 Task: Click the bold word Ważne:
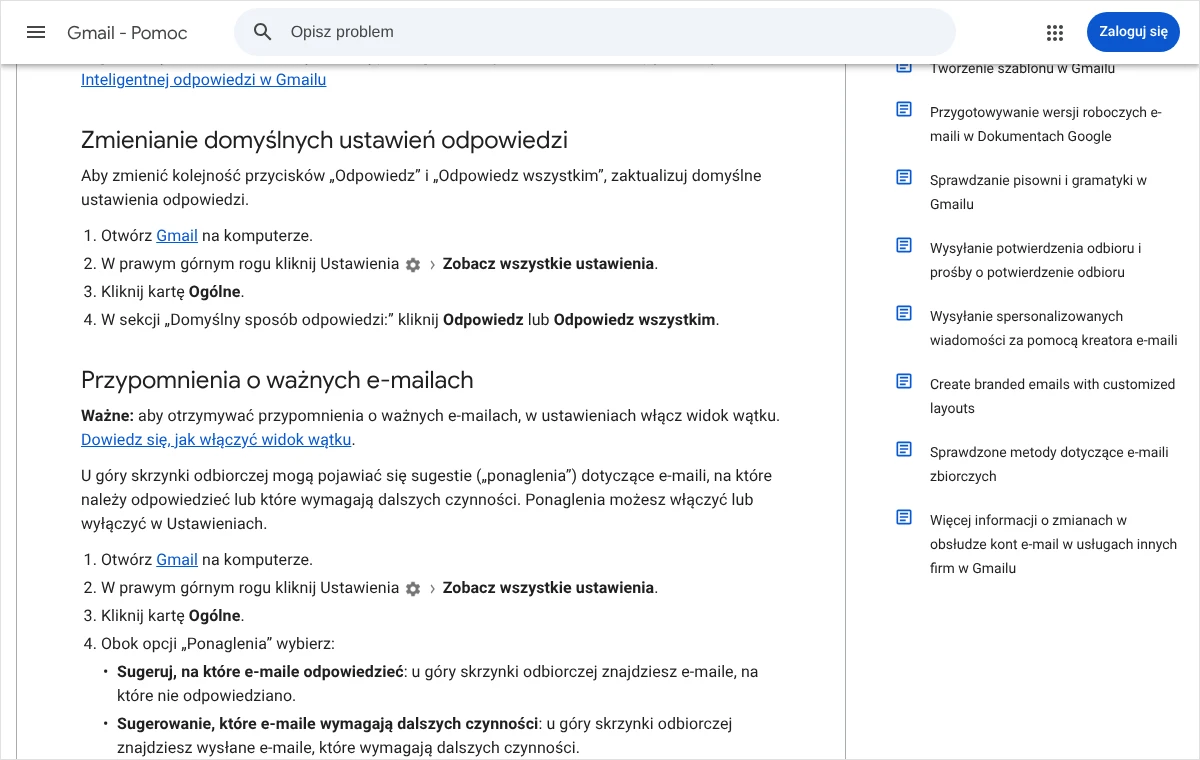click(x=107, y=415)
